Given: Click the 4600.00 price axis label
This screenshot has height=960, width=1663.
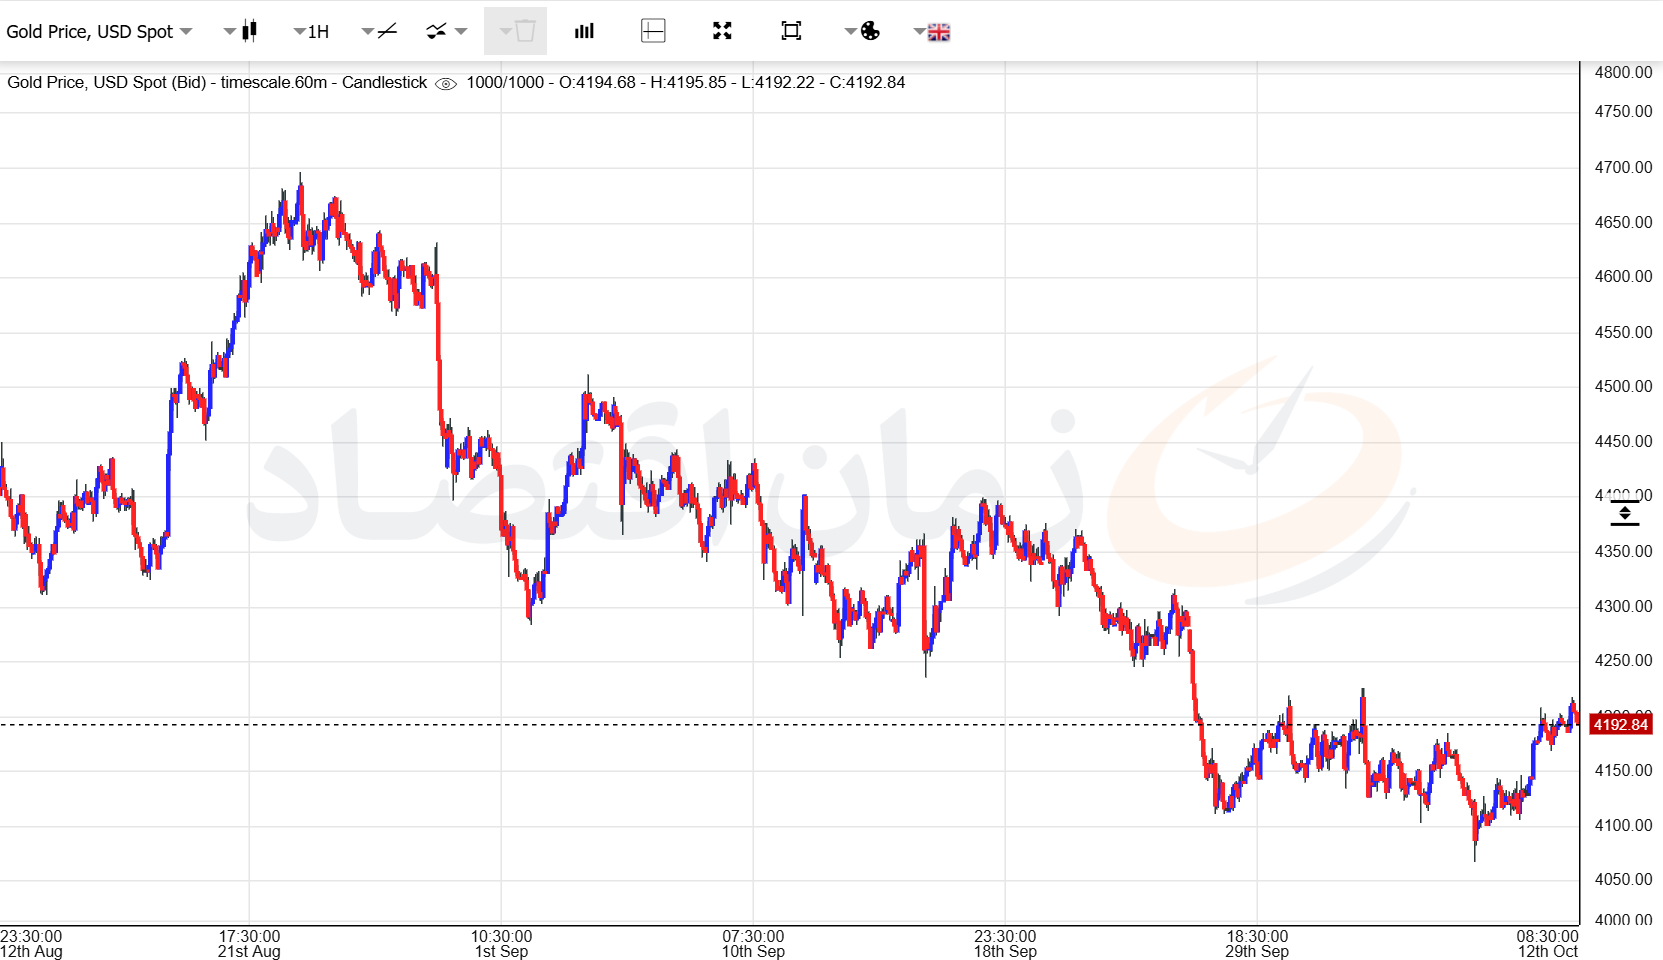Looking at the screenshot, I should 1623,277.
